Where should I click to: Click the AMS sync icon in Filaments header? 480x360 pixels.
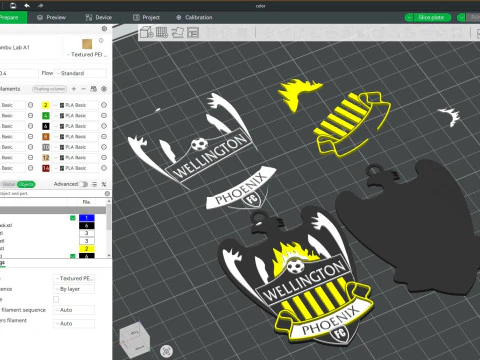tap(94, 89)
